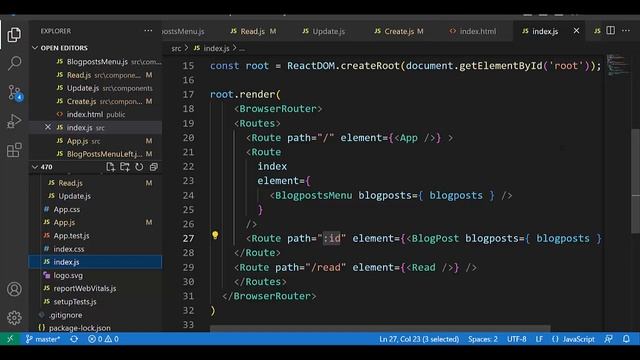Open reportWebVitals.js in the file tree
The width and height of the screenshot is (640, 360).
tap(96, 288)
